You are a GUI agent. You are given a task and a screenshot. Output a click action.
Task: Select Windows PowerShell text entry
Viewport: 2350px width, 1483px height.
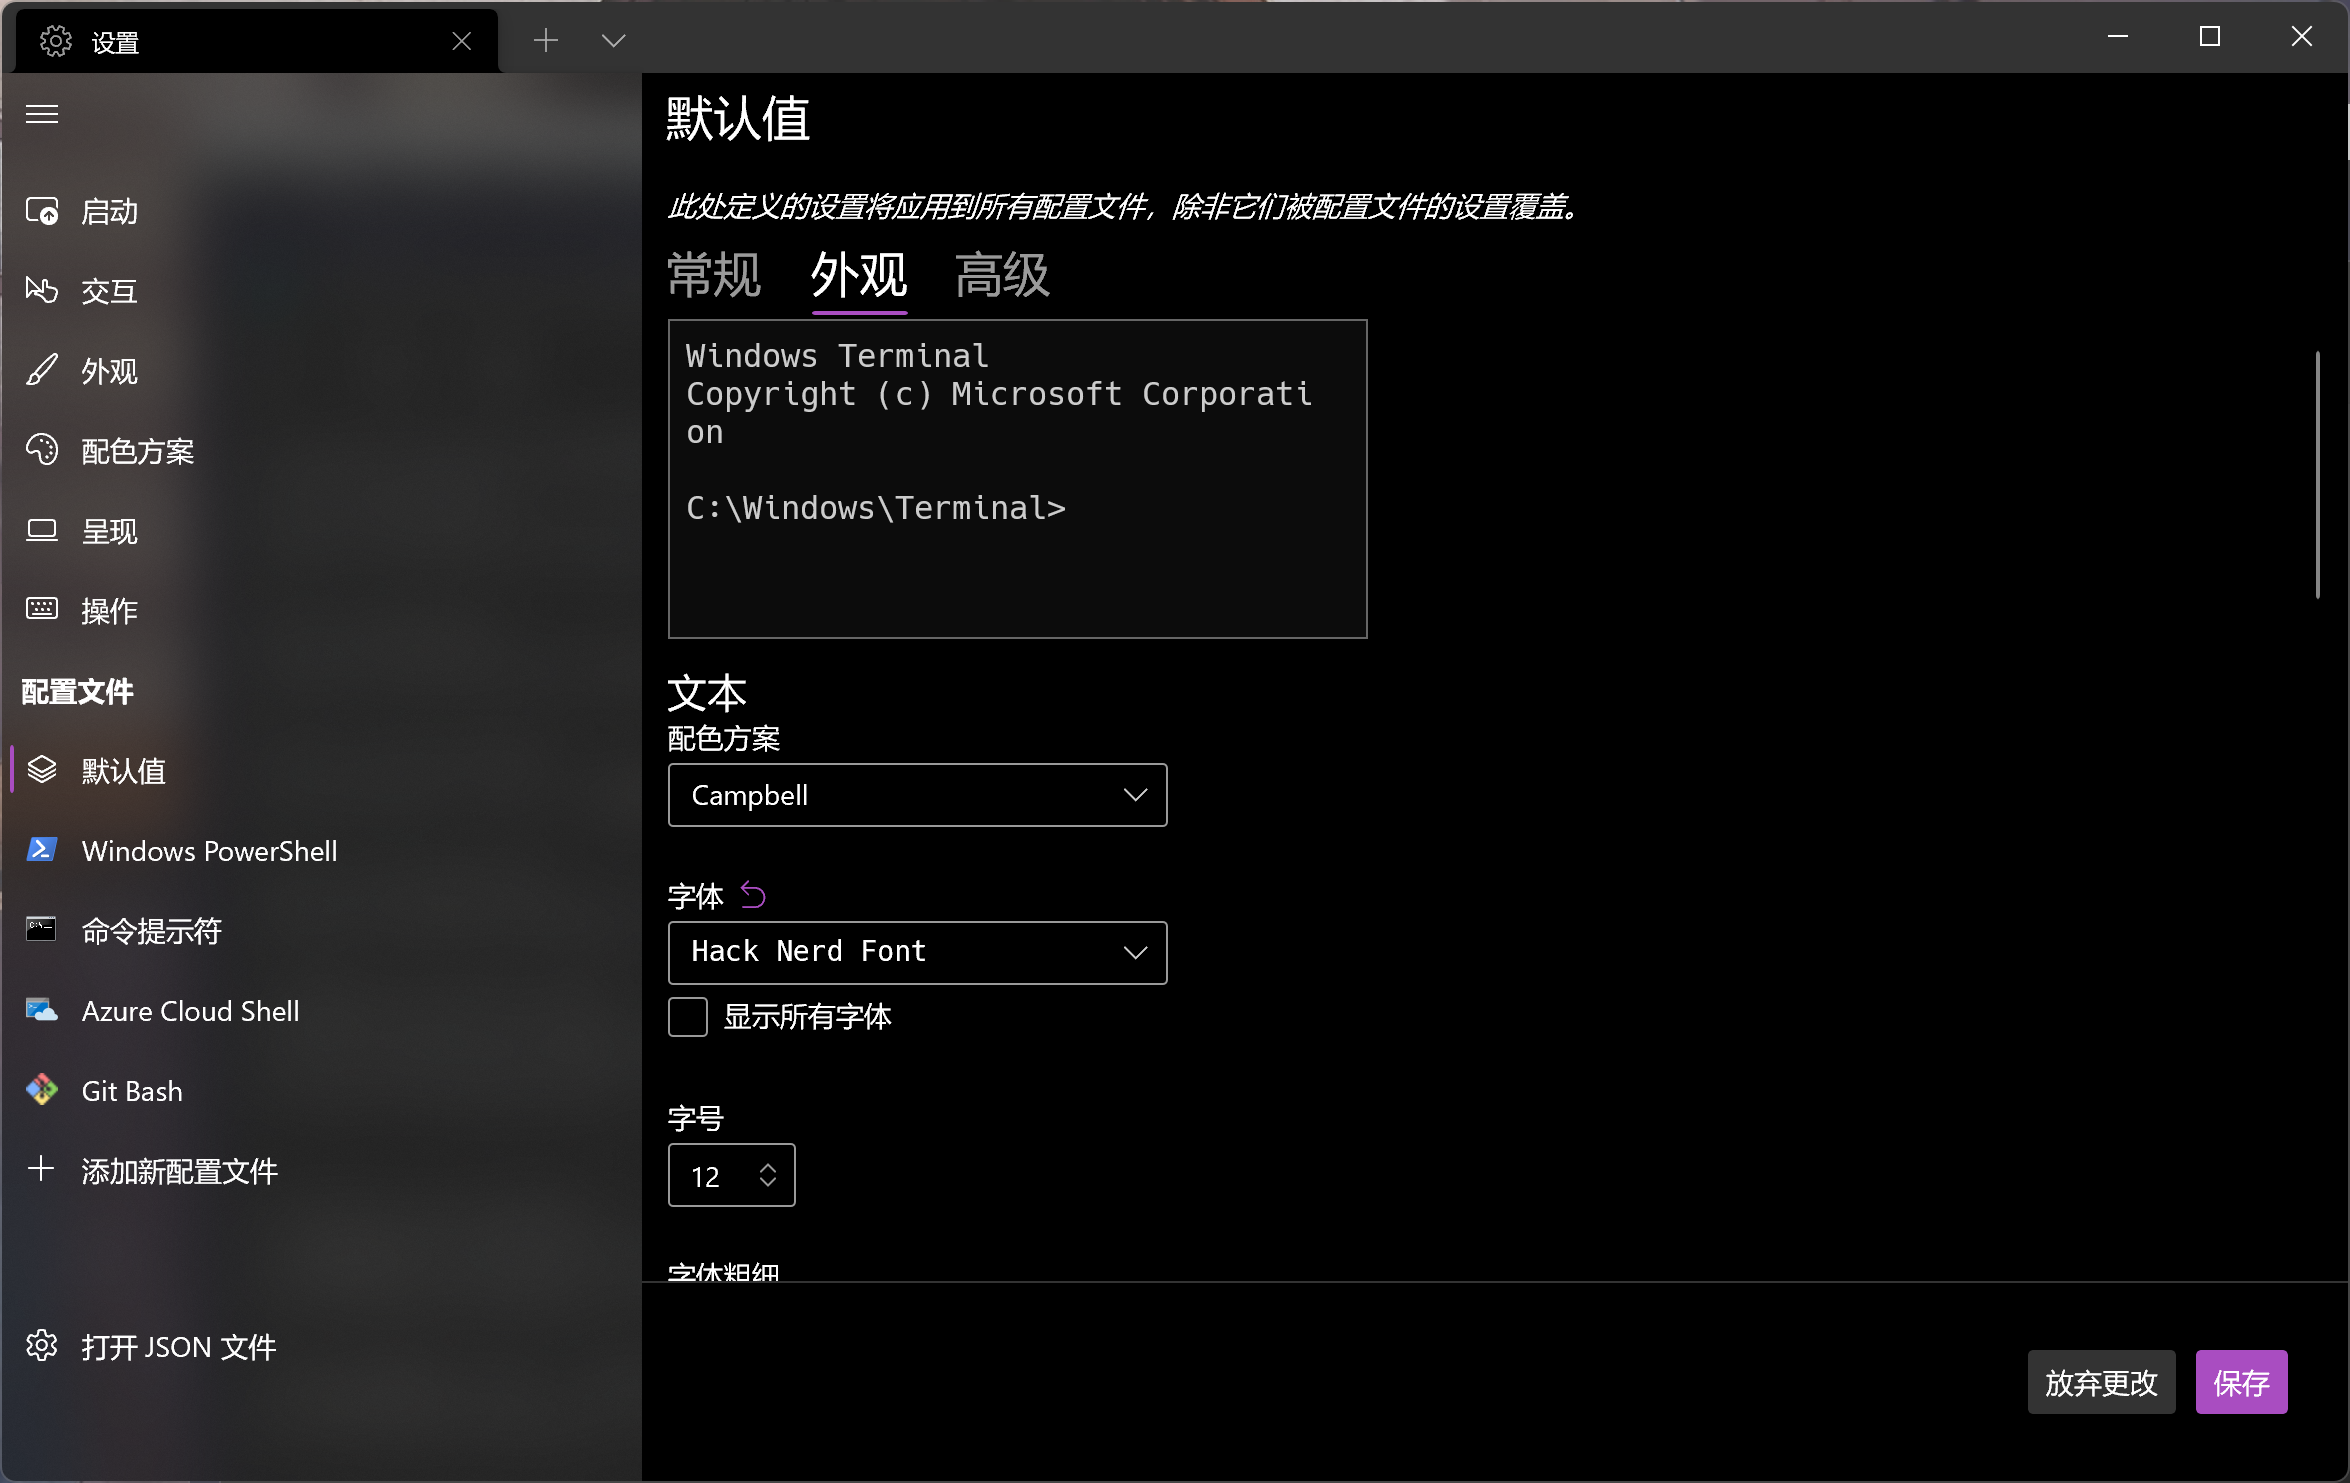(x=210, y=851)
